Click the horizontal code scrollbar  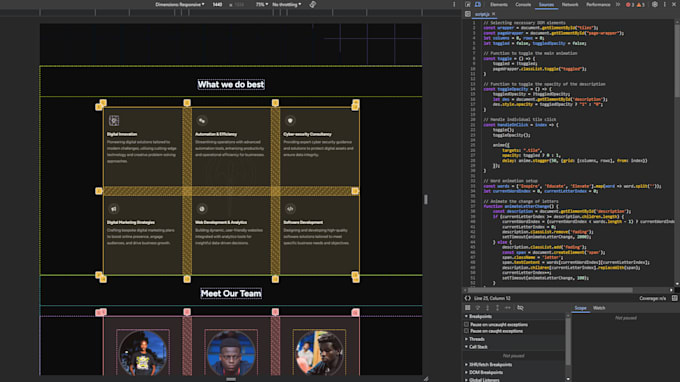550,290
